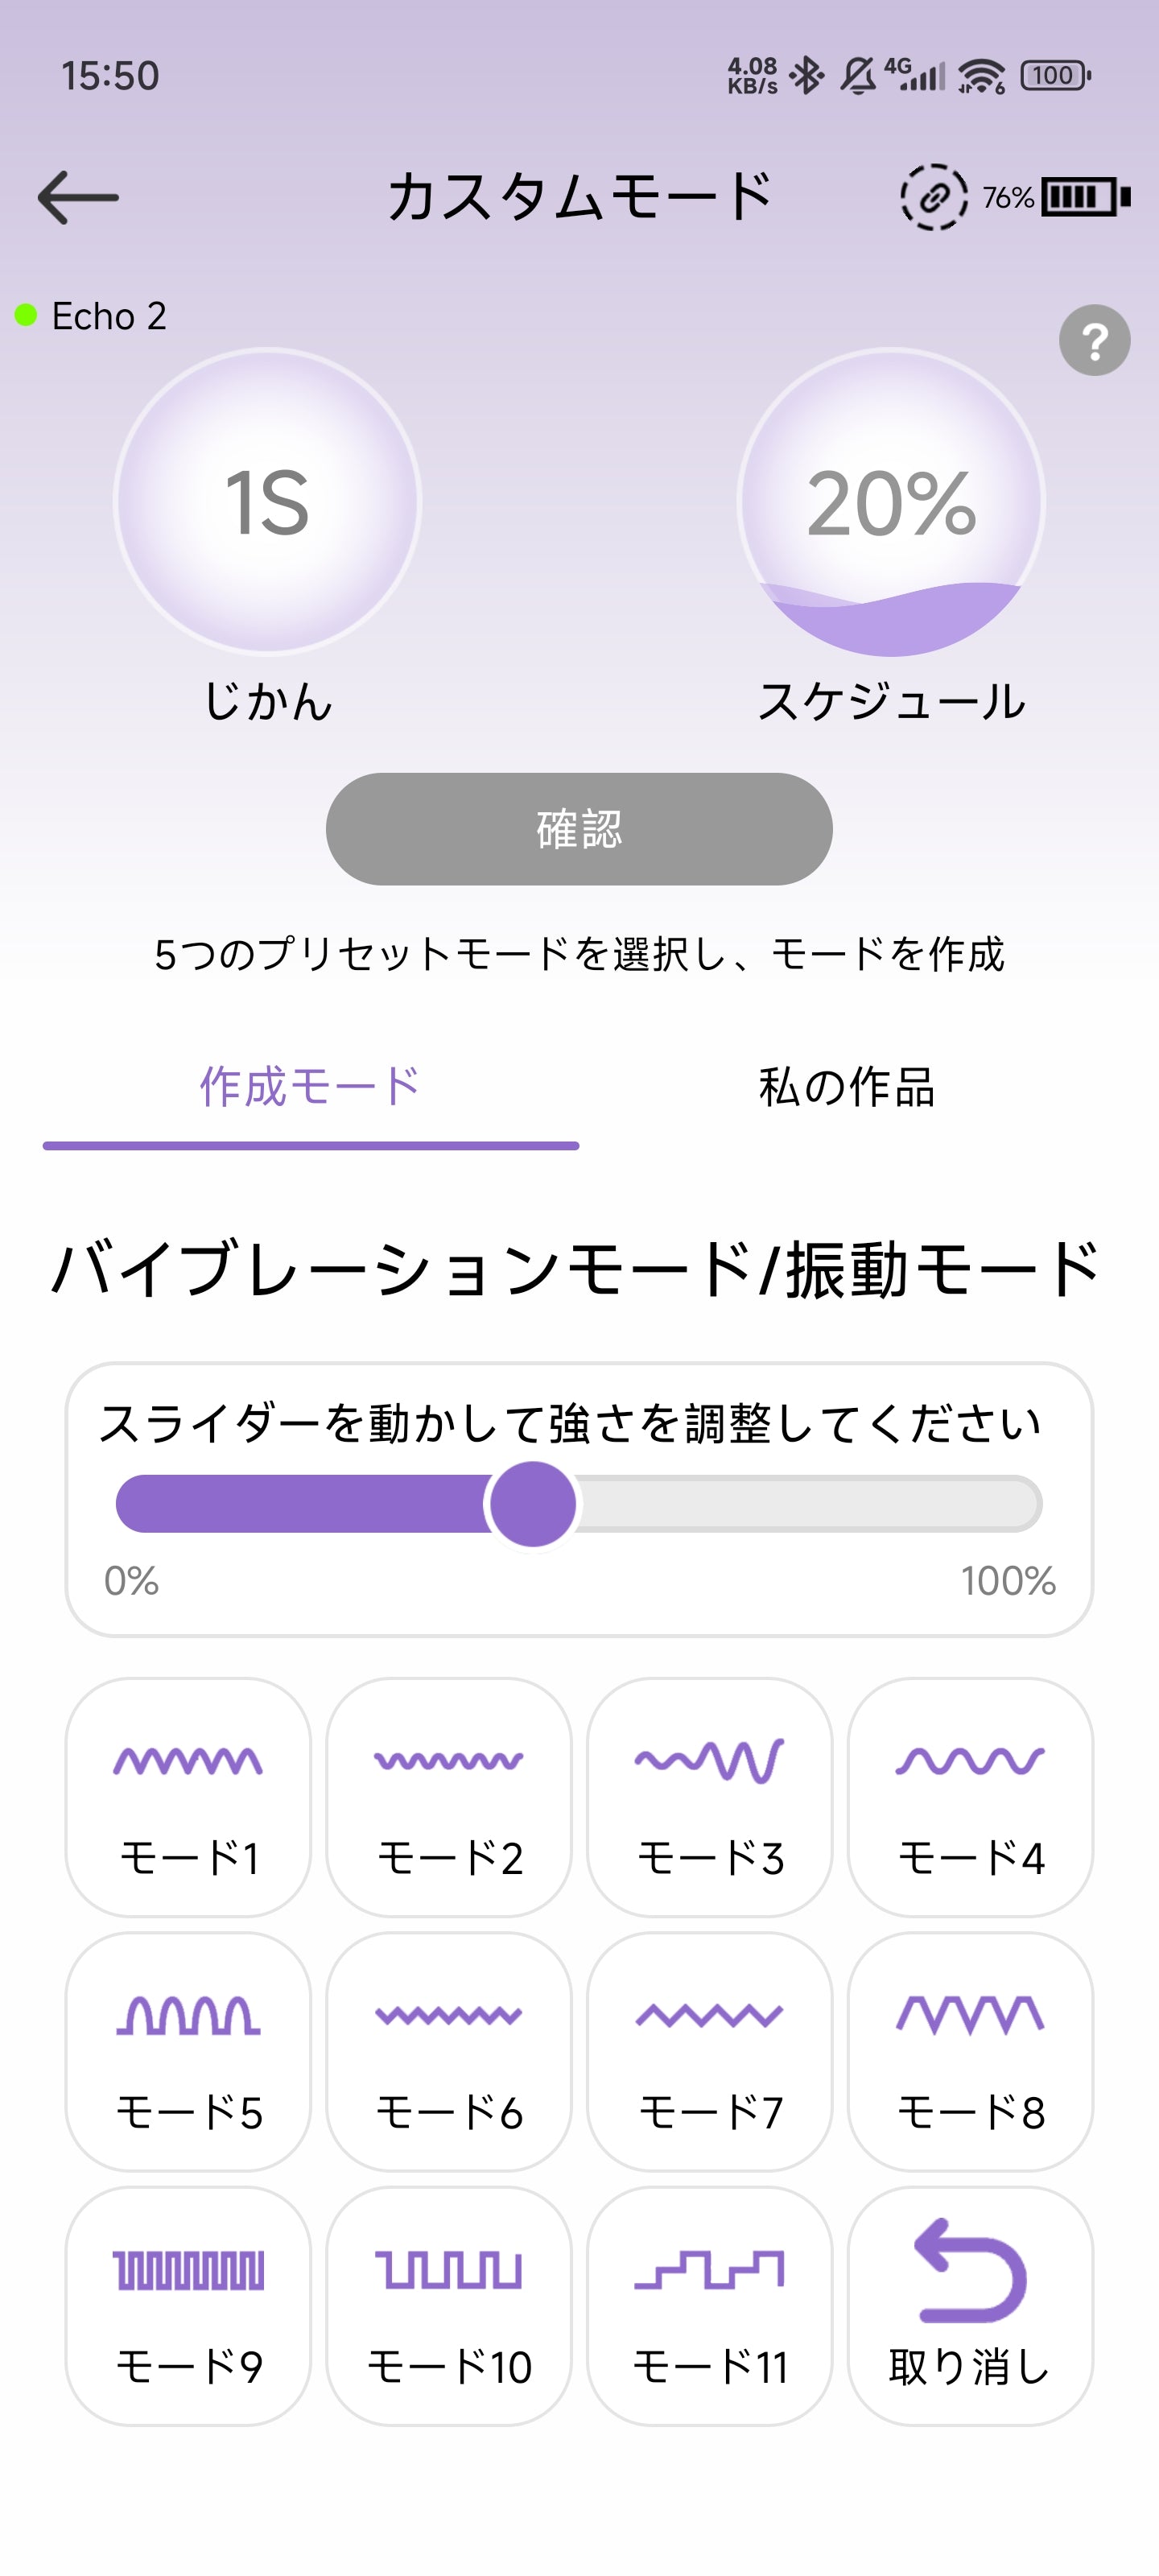Image resolution: width=1159 pixels, height=2576 pixels.
Task: Tap the device battery indicator in header
Action: 1083,197
